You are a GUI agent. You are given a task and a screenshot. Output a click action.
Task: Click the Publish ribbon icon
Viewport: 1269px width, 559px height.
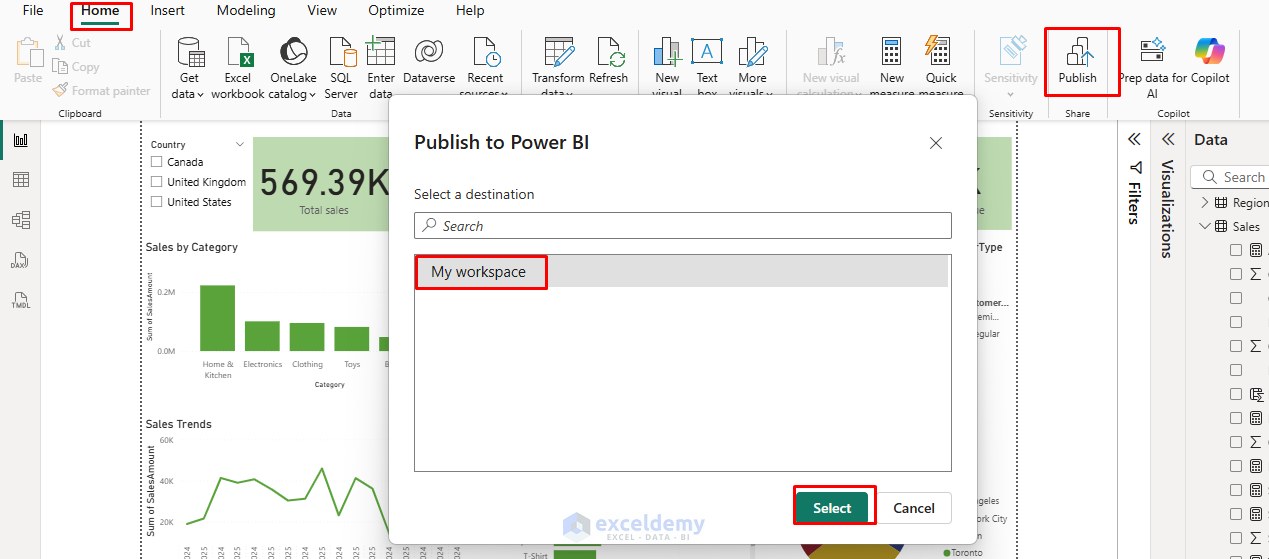pos(1077,52)
